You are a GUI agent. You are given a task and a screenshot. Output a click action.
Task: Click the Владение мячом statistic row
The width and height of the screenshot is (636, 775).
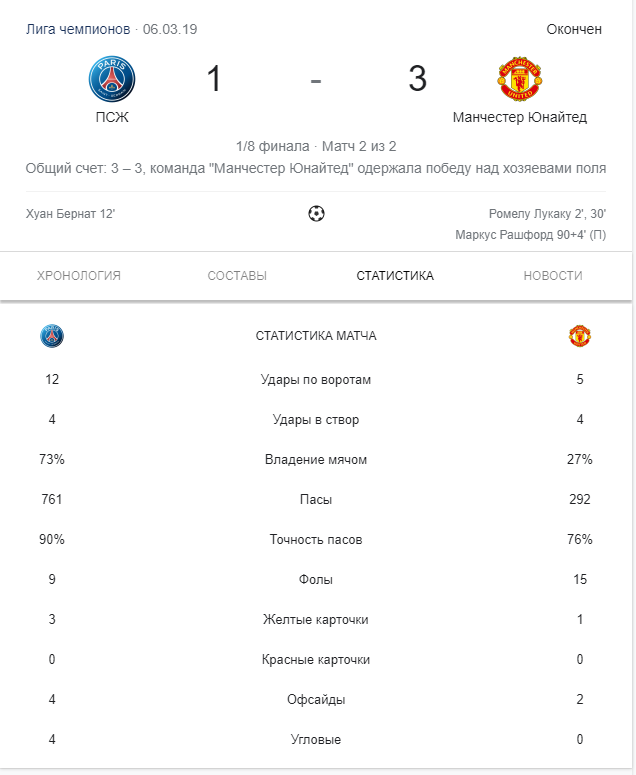[316, 460]
